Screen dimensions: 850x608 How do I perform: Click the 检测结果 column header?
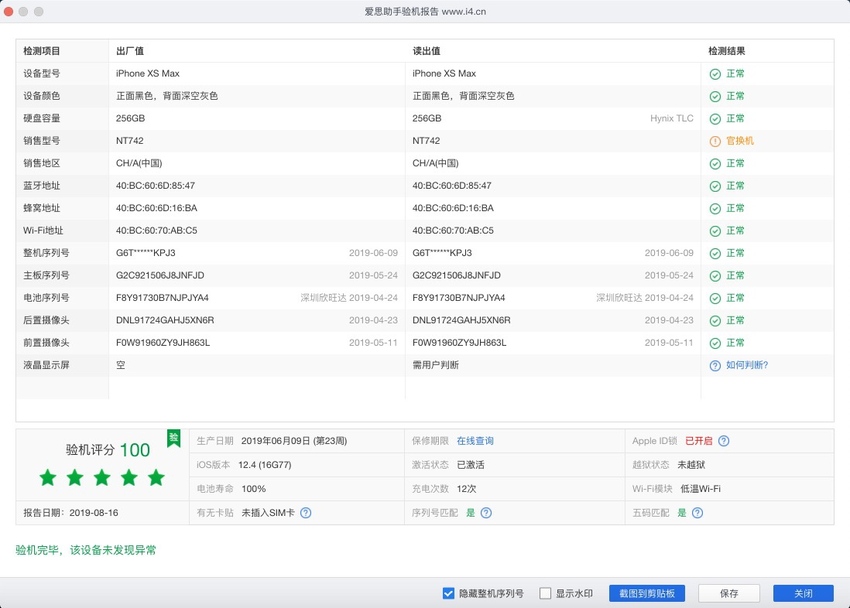727,51
